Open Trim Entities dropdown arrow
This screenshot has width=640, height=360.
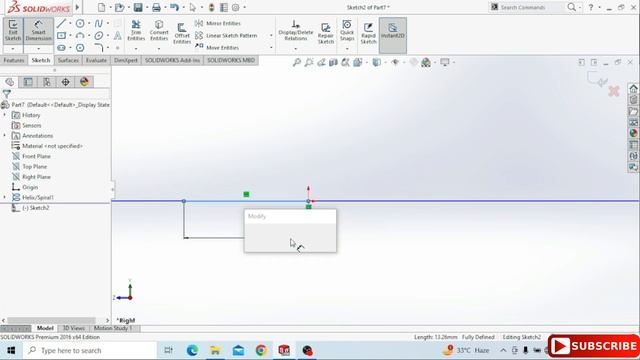pos(136,49)
